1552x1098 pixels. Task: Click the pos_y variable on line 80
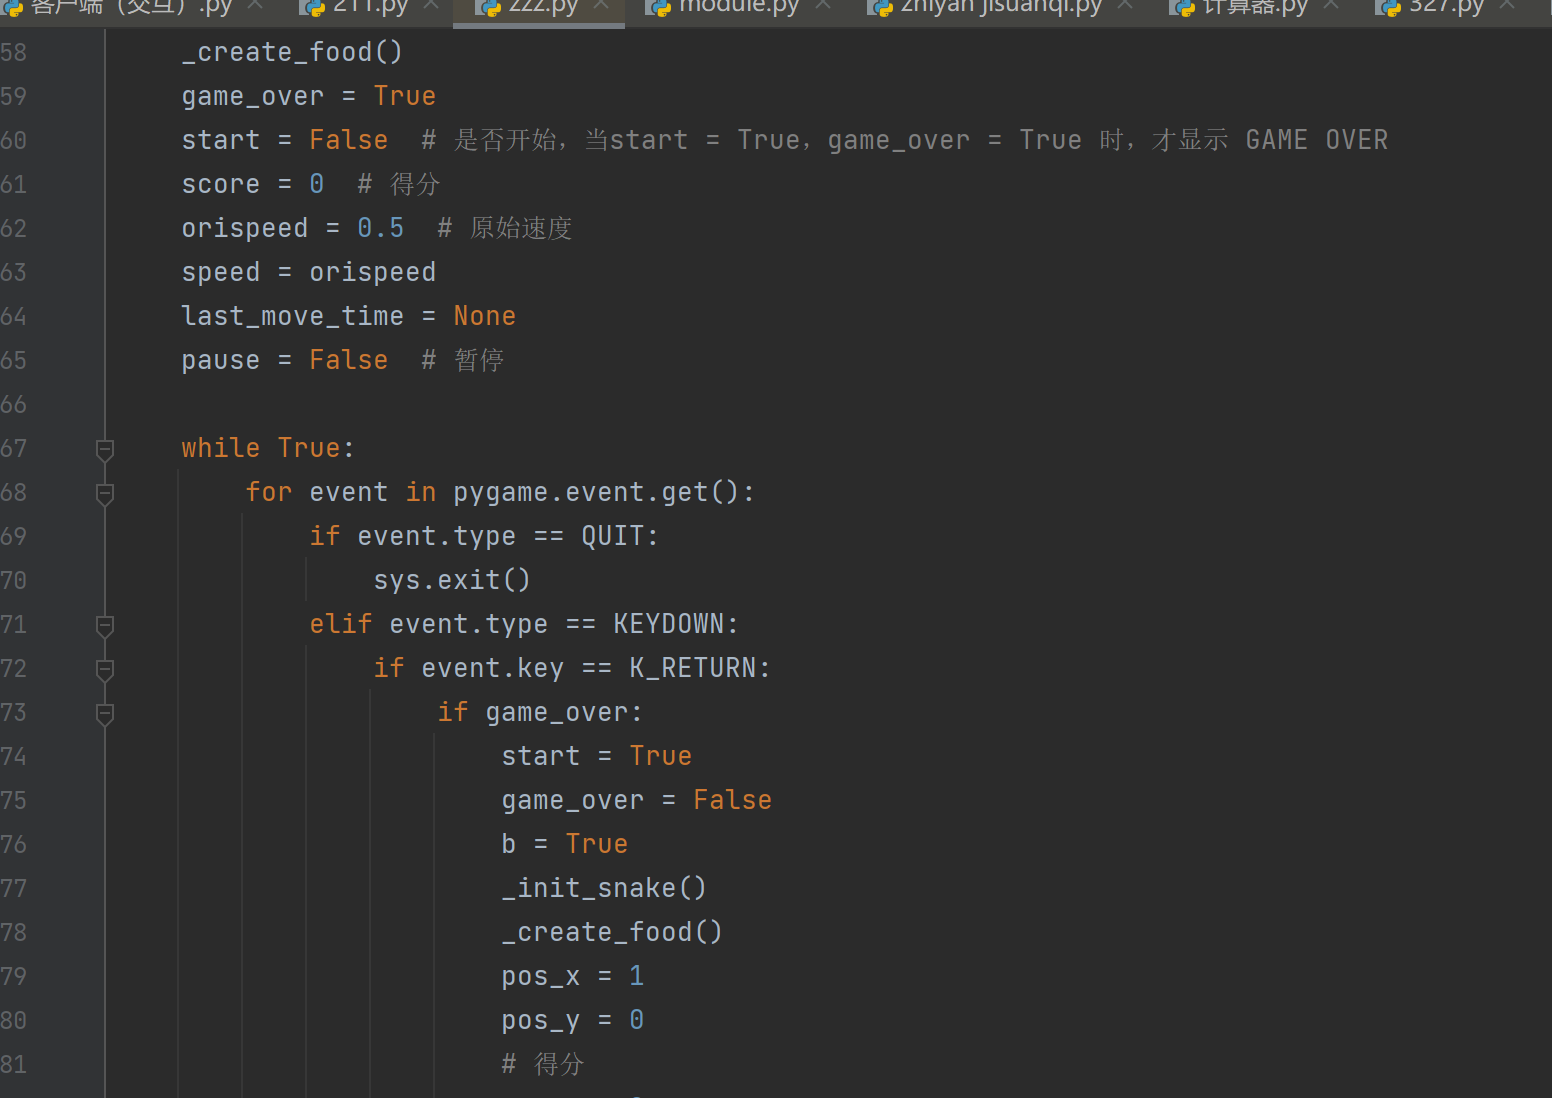(540, 1020)
